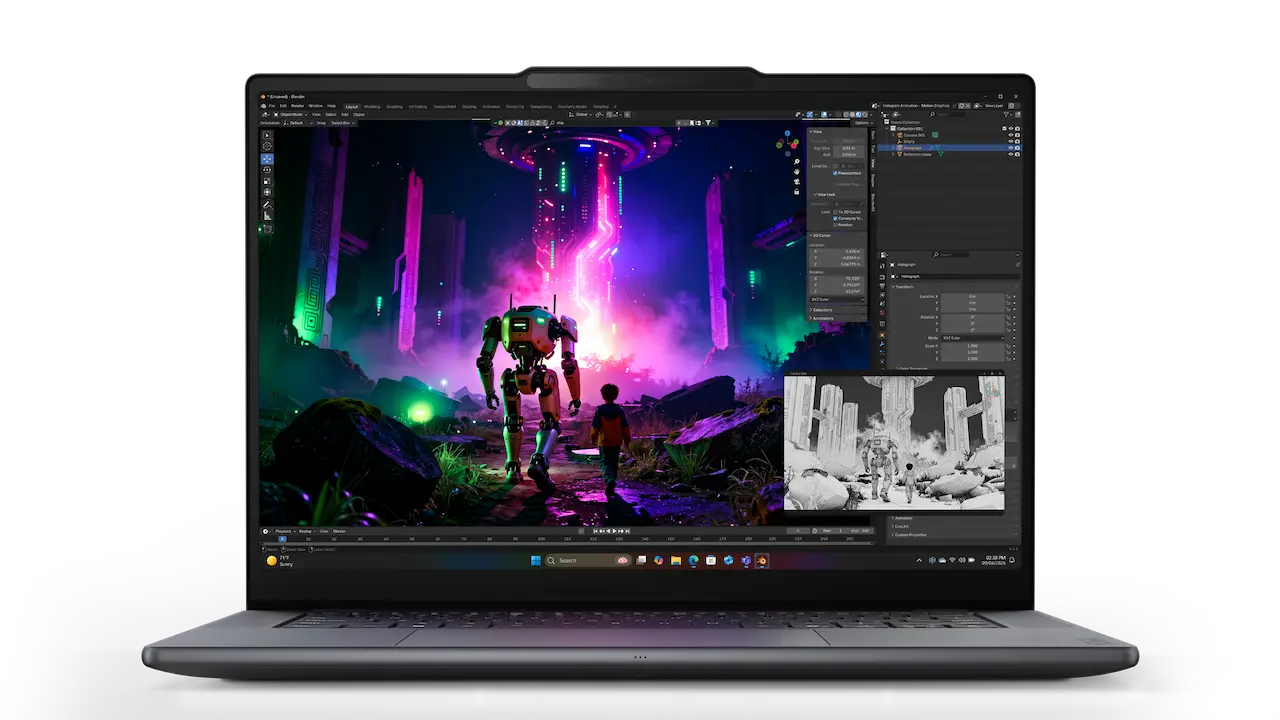Open the weather widget showing Sunny
1280x720 pixels.
click(280, 561)
